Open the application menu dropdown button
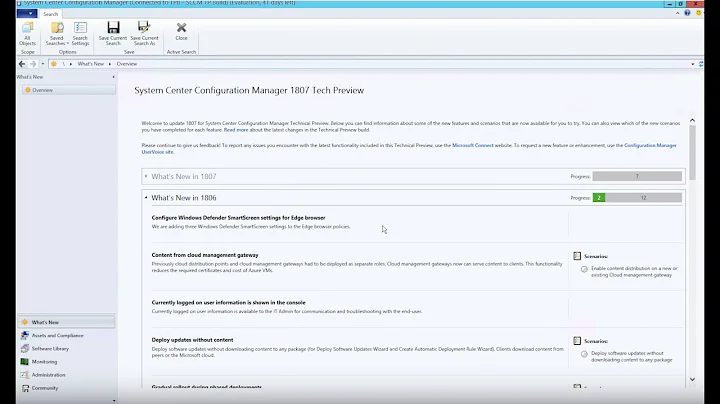The height and width of the screenshot is (404, 720). coord(27,14)
